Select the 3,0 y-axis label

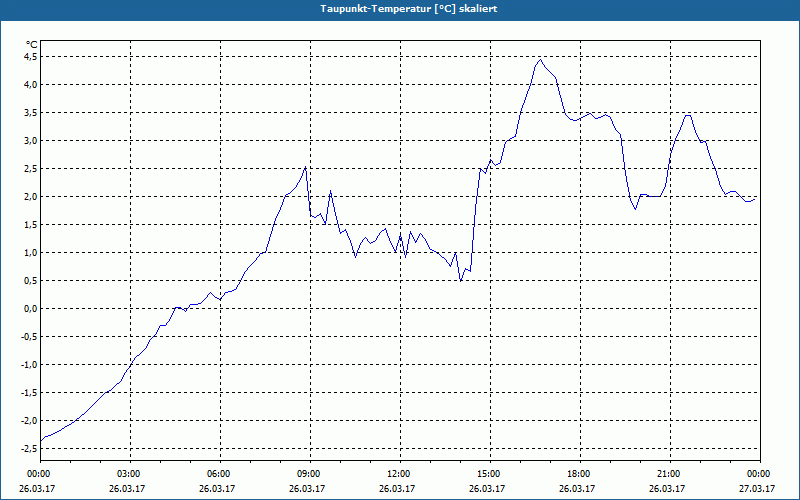(30, 141)
